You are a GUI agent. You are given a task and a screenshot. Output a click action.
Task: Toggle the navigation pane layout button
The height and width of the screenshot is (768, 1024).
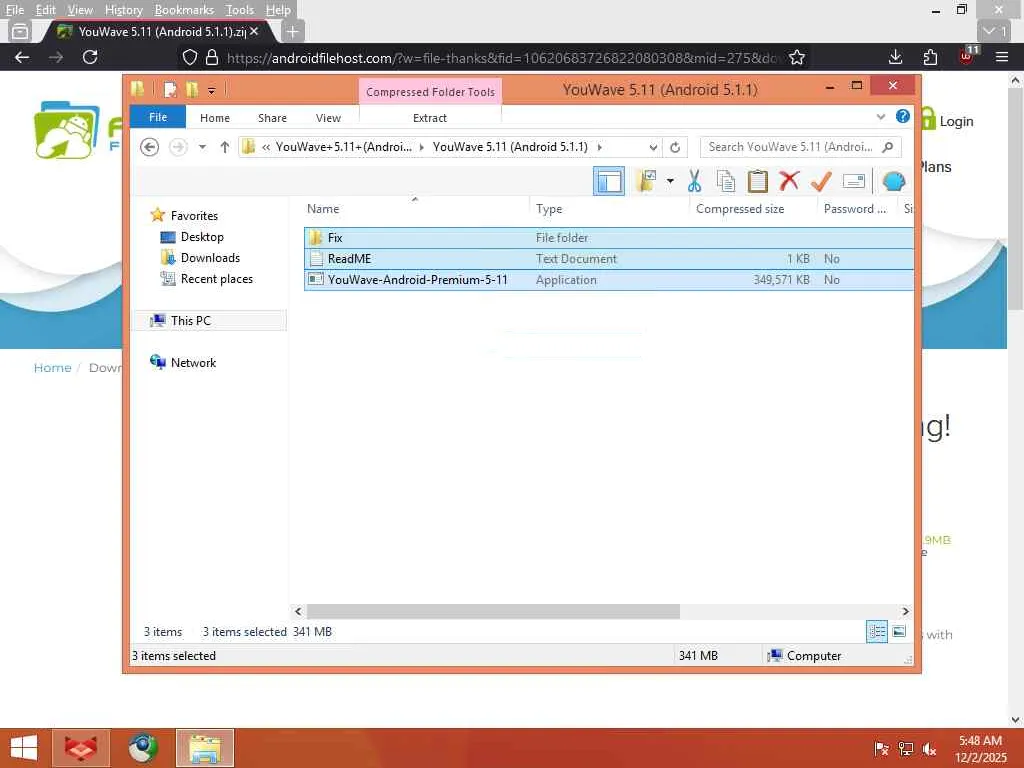[x=609, y=181]
